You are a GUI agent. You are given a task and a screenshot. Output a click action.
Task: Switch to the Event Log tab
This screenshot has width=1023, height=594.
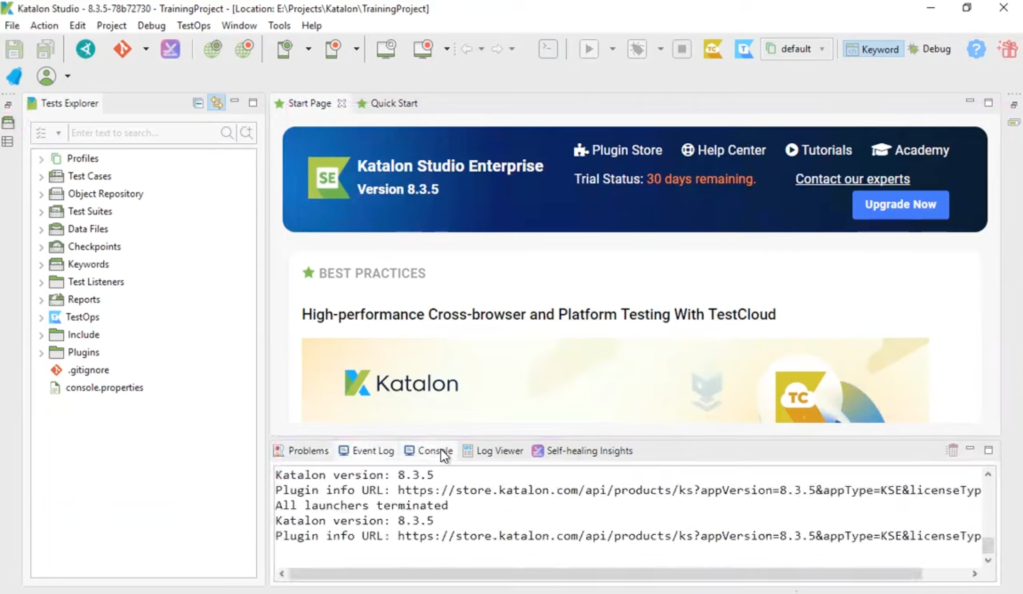pos(366,450)
